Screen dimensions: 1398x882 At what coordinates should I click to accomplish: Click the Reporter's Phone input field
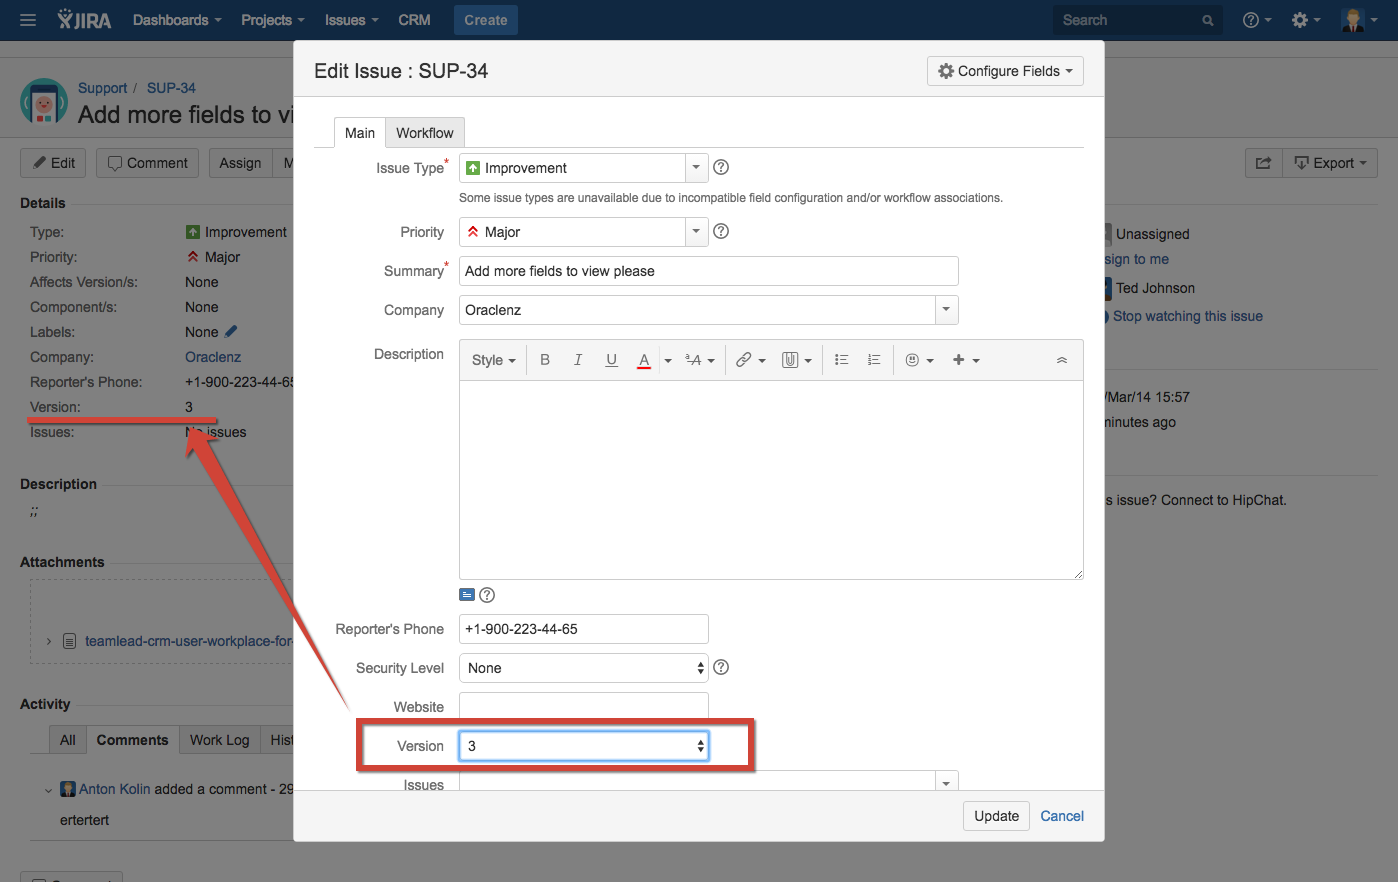pyautogui.click(x=584, y=629)
